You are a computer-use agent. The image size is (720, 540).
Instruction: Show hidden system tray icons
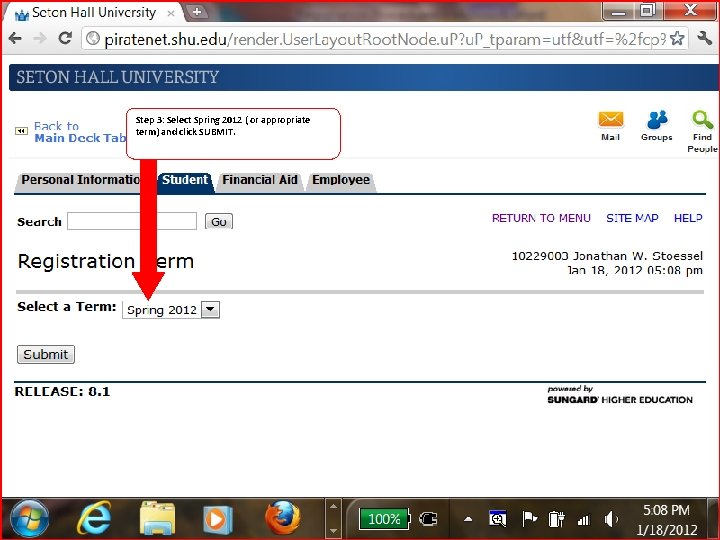point(468,519)
